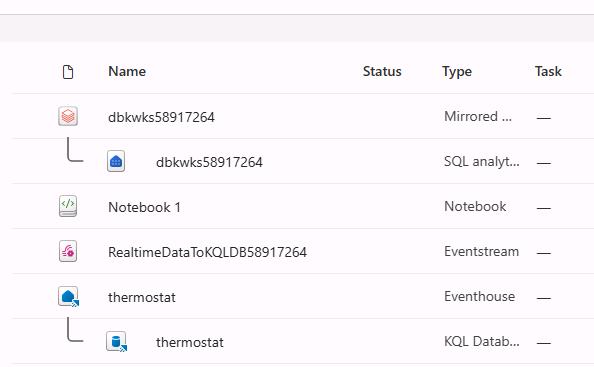Click the task dash in the Eventstream row

543,253
